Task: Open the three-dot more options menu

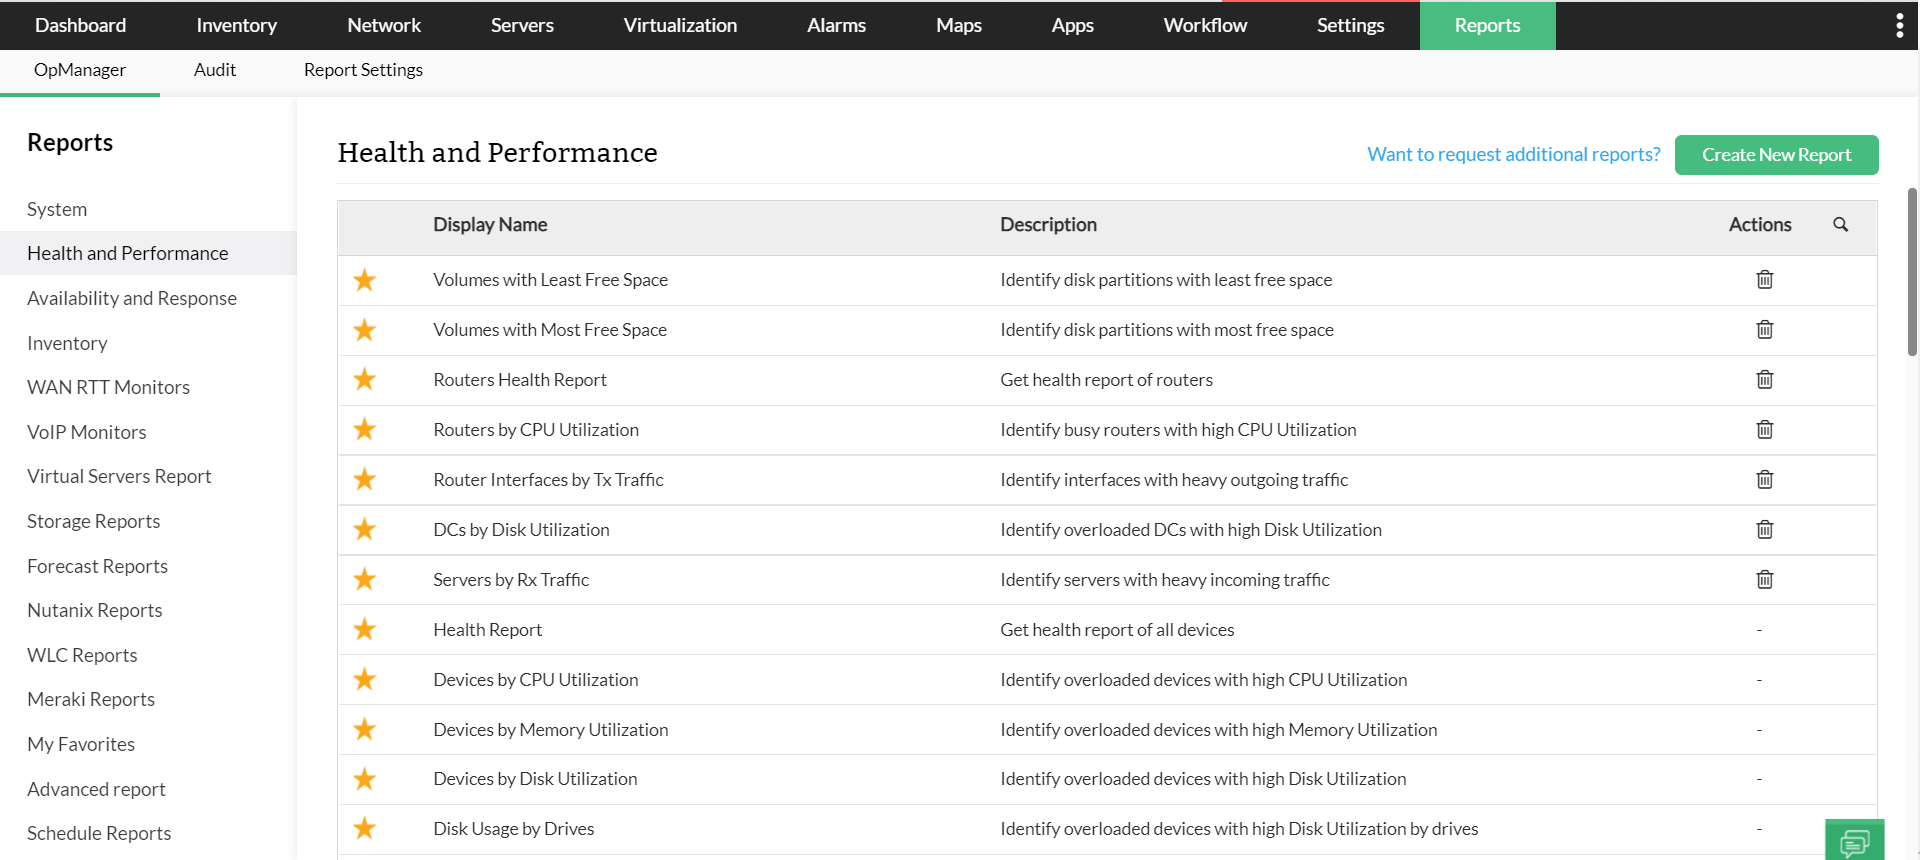Action: pyautogui.click(x=1899, y=26)
